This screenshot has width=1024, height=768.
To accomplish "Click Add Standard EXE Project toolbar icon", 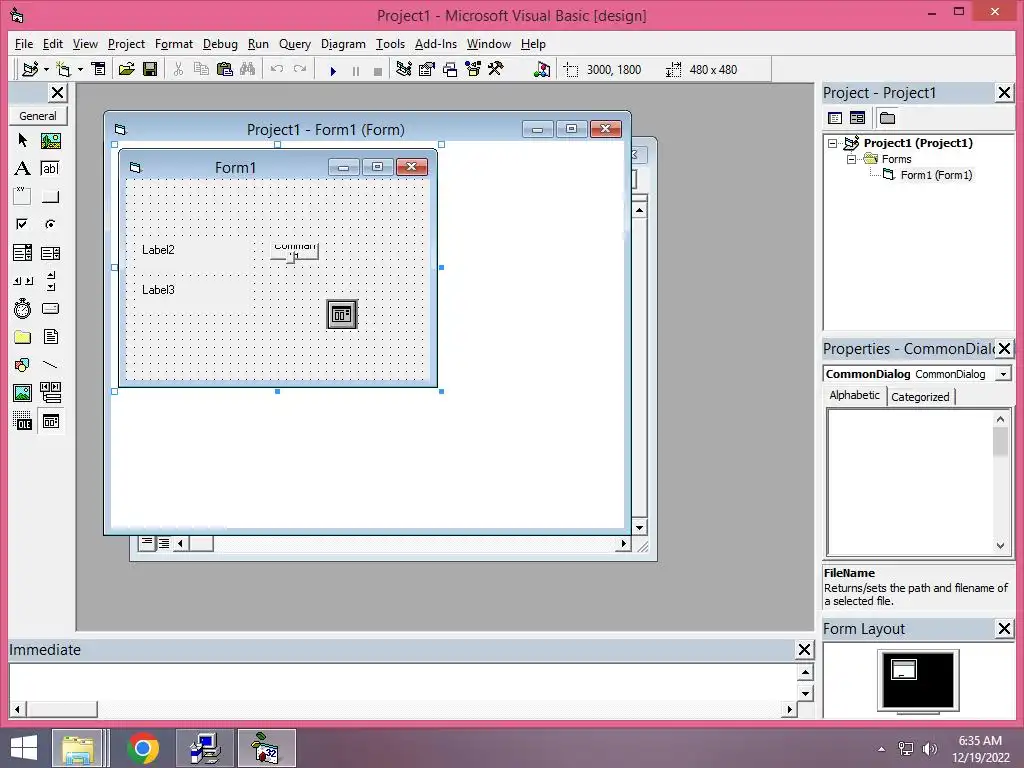I will [x=29, y=69].
